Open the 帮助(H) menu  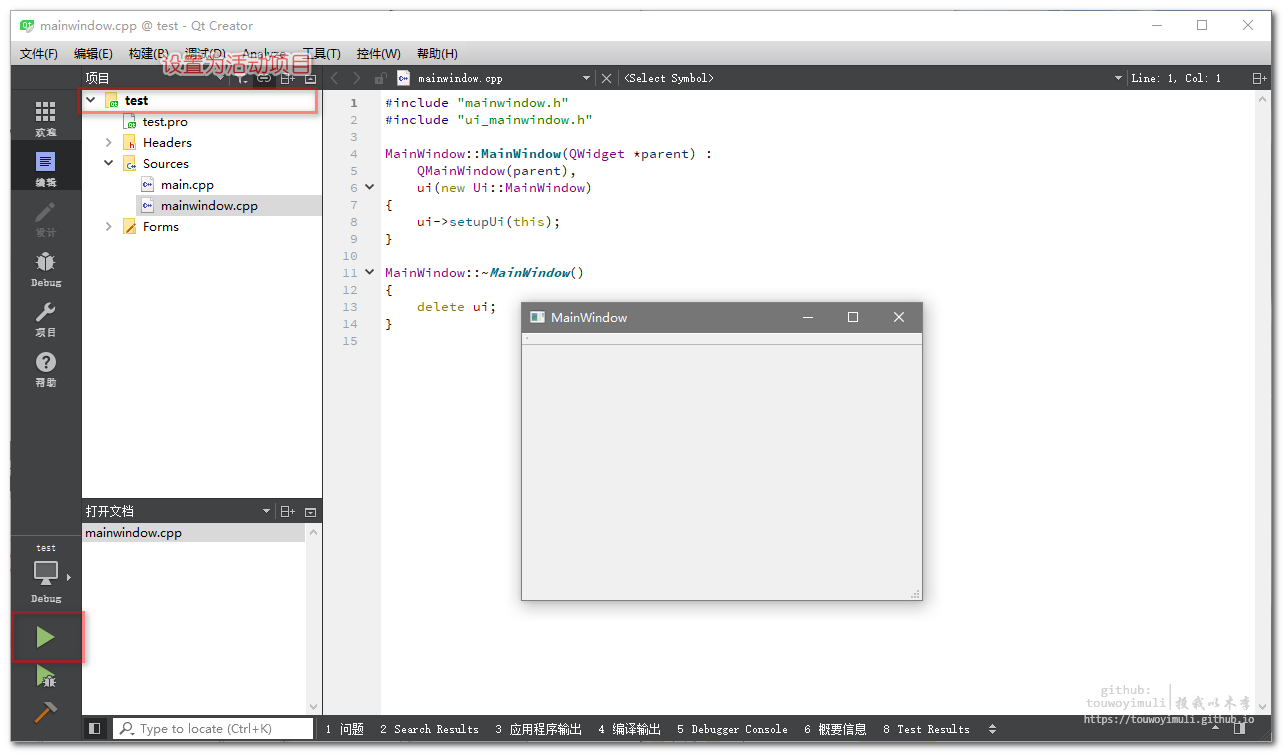[437, 54]
